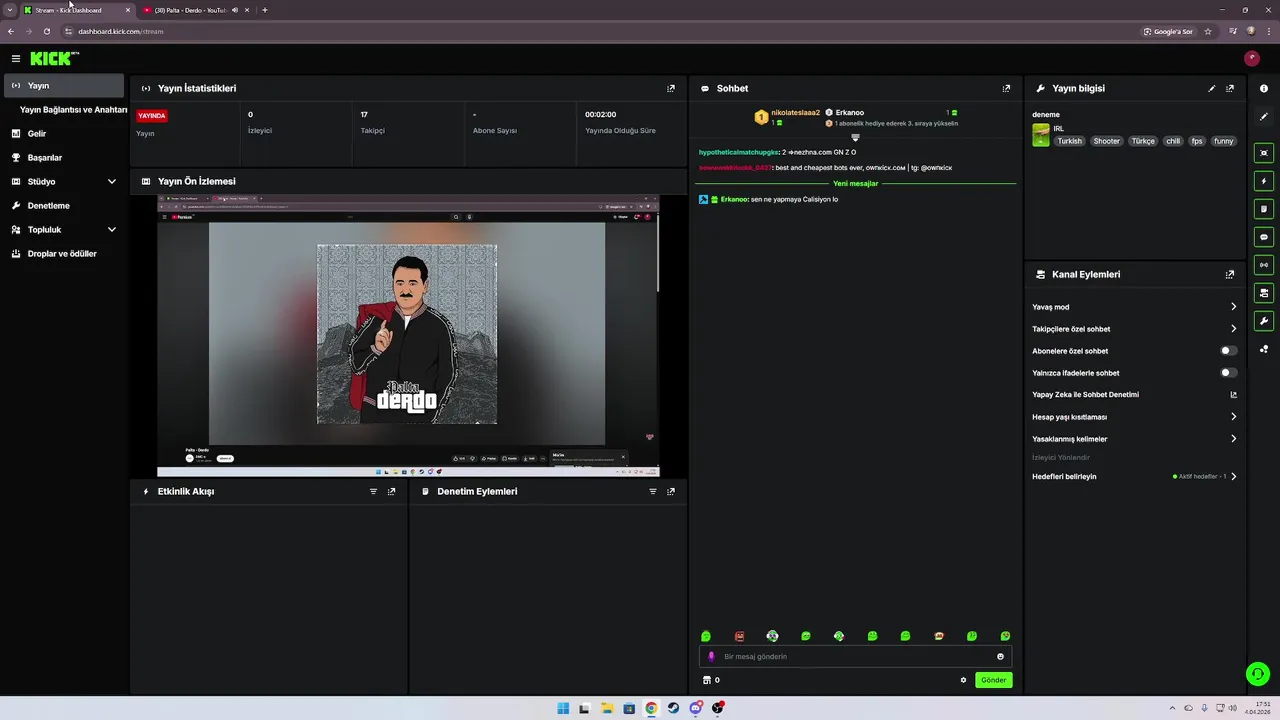Collapse the pinned gift leaderboard arrow in chat
Screen dimensions: 1280x720
pos(855,137)
